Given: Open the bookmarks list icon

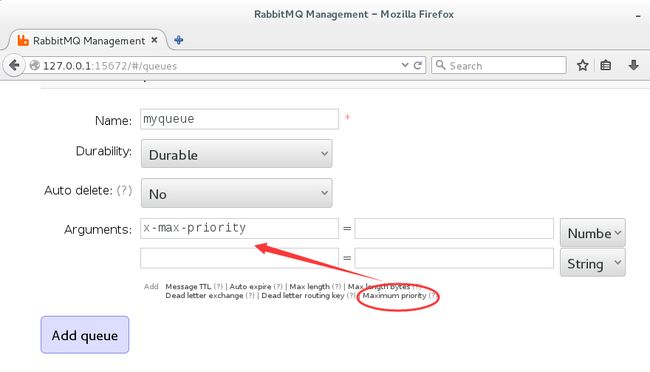Looking at the screenshot, I should [x=606, y=65].
